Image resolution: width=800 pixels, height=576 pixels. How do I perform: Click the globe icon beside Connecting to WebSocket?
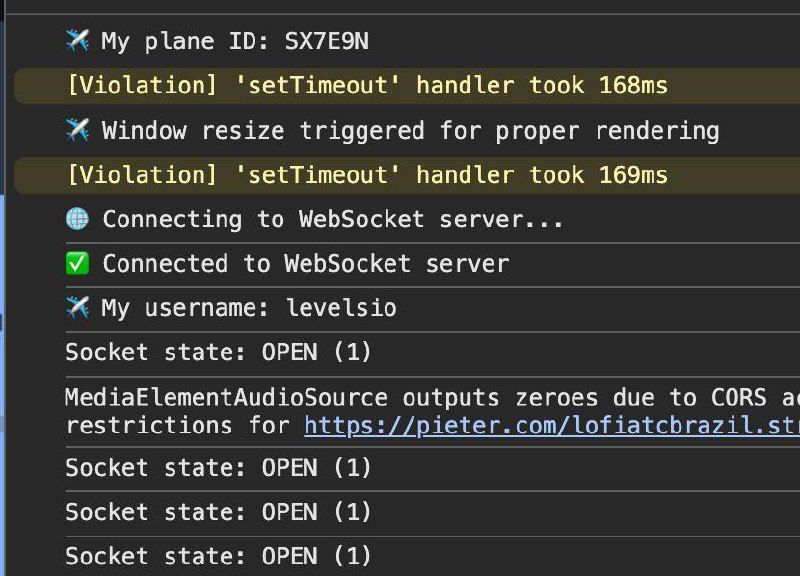[78, 219]
